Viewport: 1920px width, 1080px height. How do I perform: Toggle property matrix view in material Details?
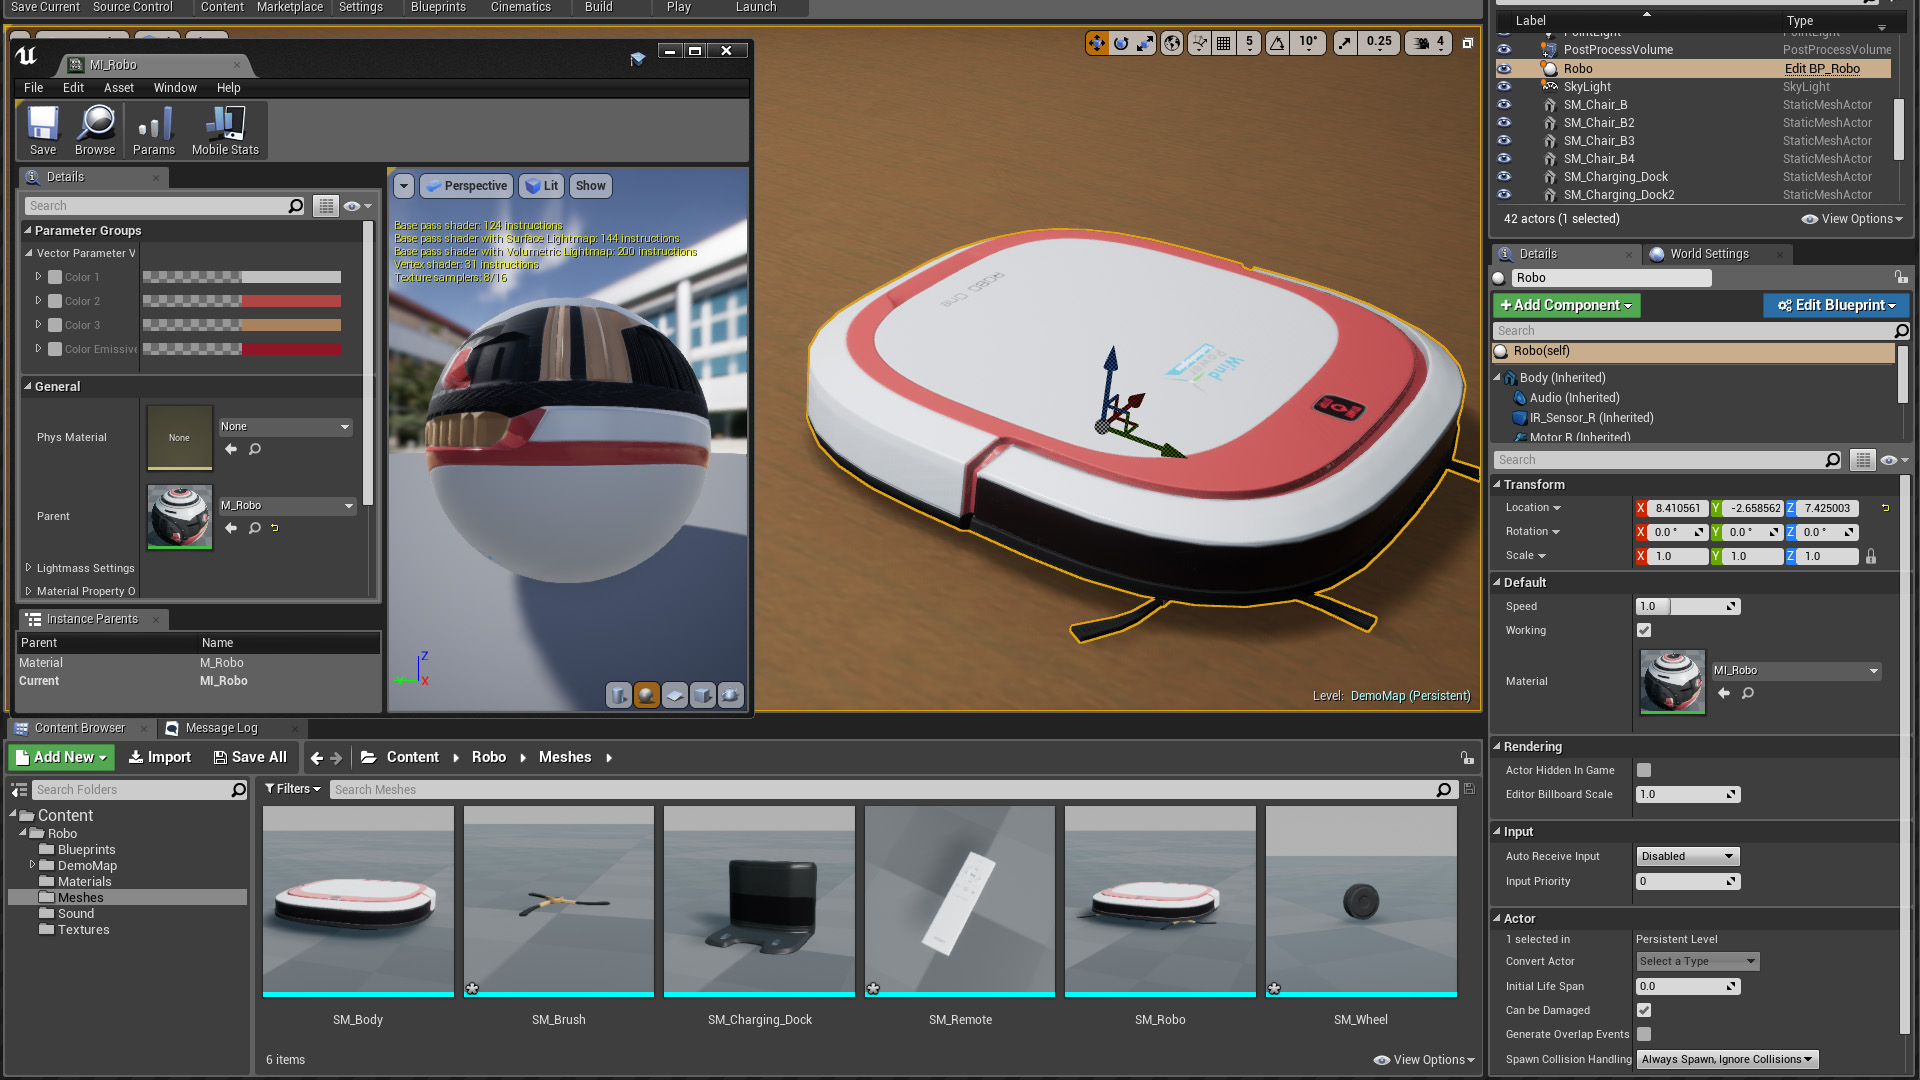[x=326, y=206]
